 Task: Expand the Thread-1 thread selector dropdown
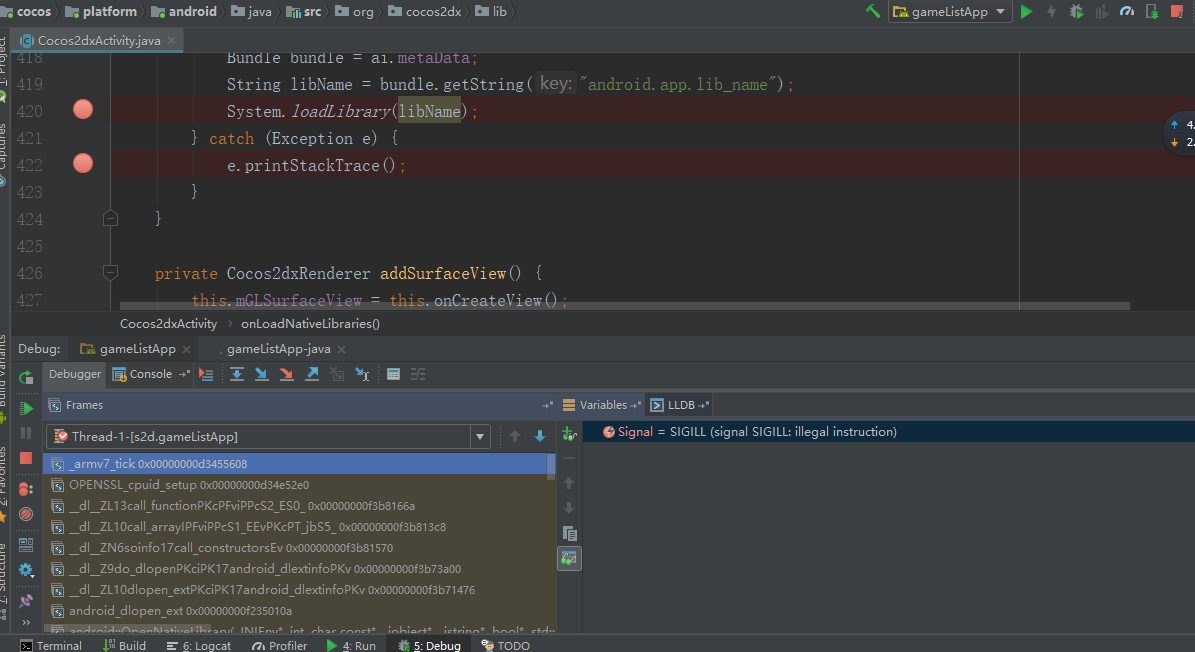pos(480,437)
